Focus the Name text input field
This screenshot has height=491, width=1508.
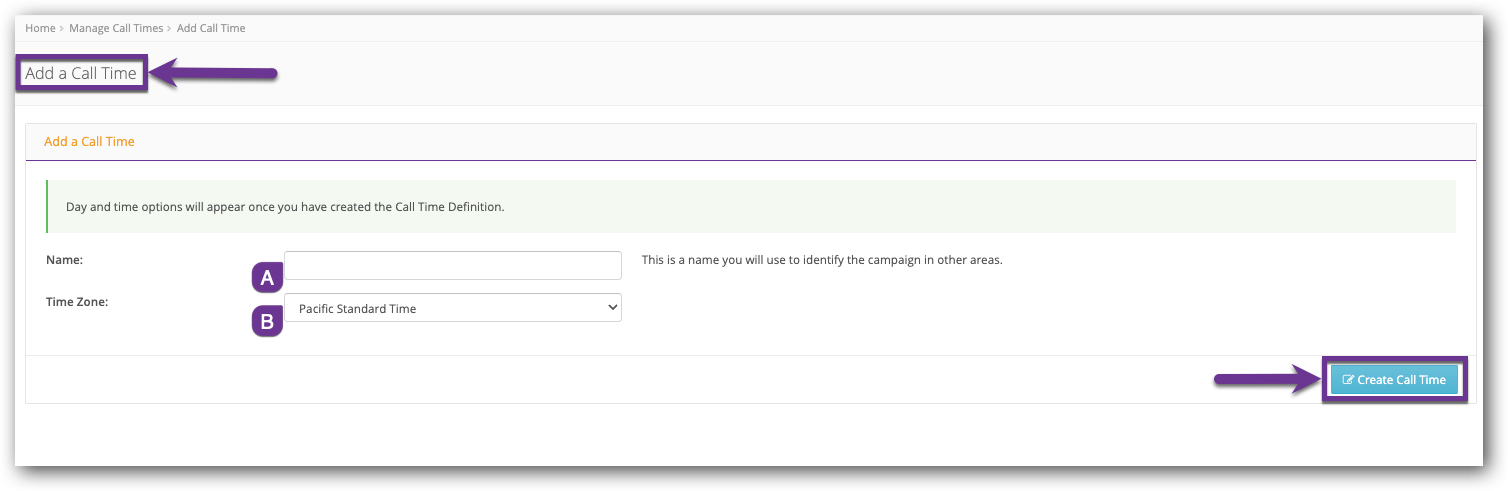453,266
